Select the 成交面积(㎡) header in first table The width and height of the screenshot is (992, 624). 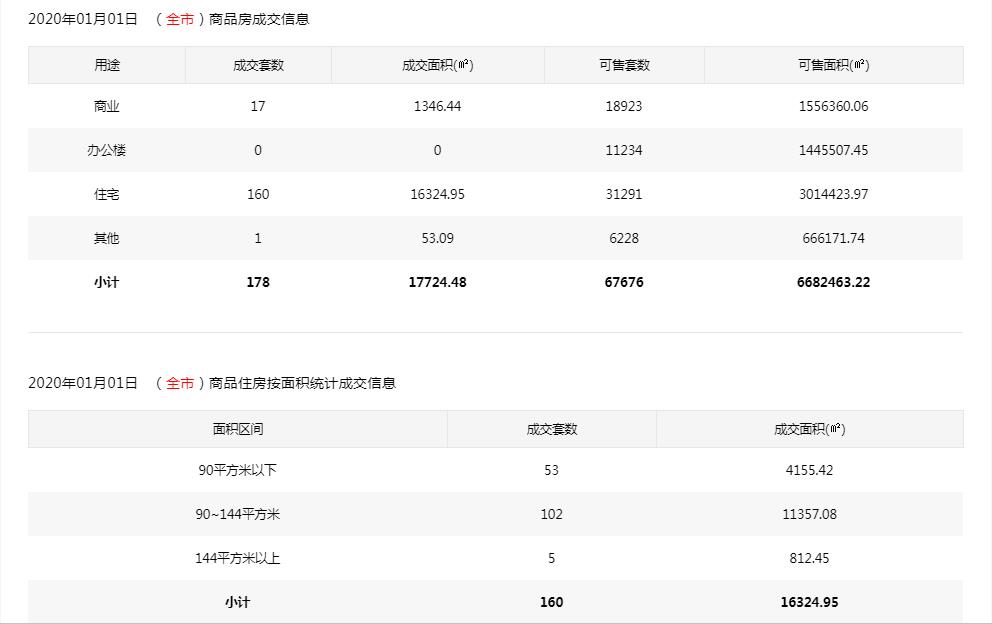click(437, 65)
